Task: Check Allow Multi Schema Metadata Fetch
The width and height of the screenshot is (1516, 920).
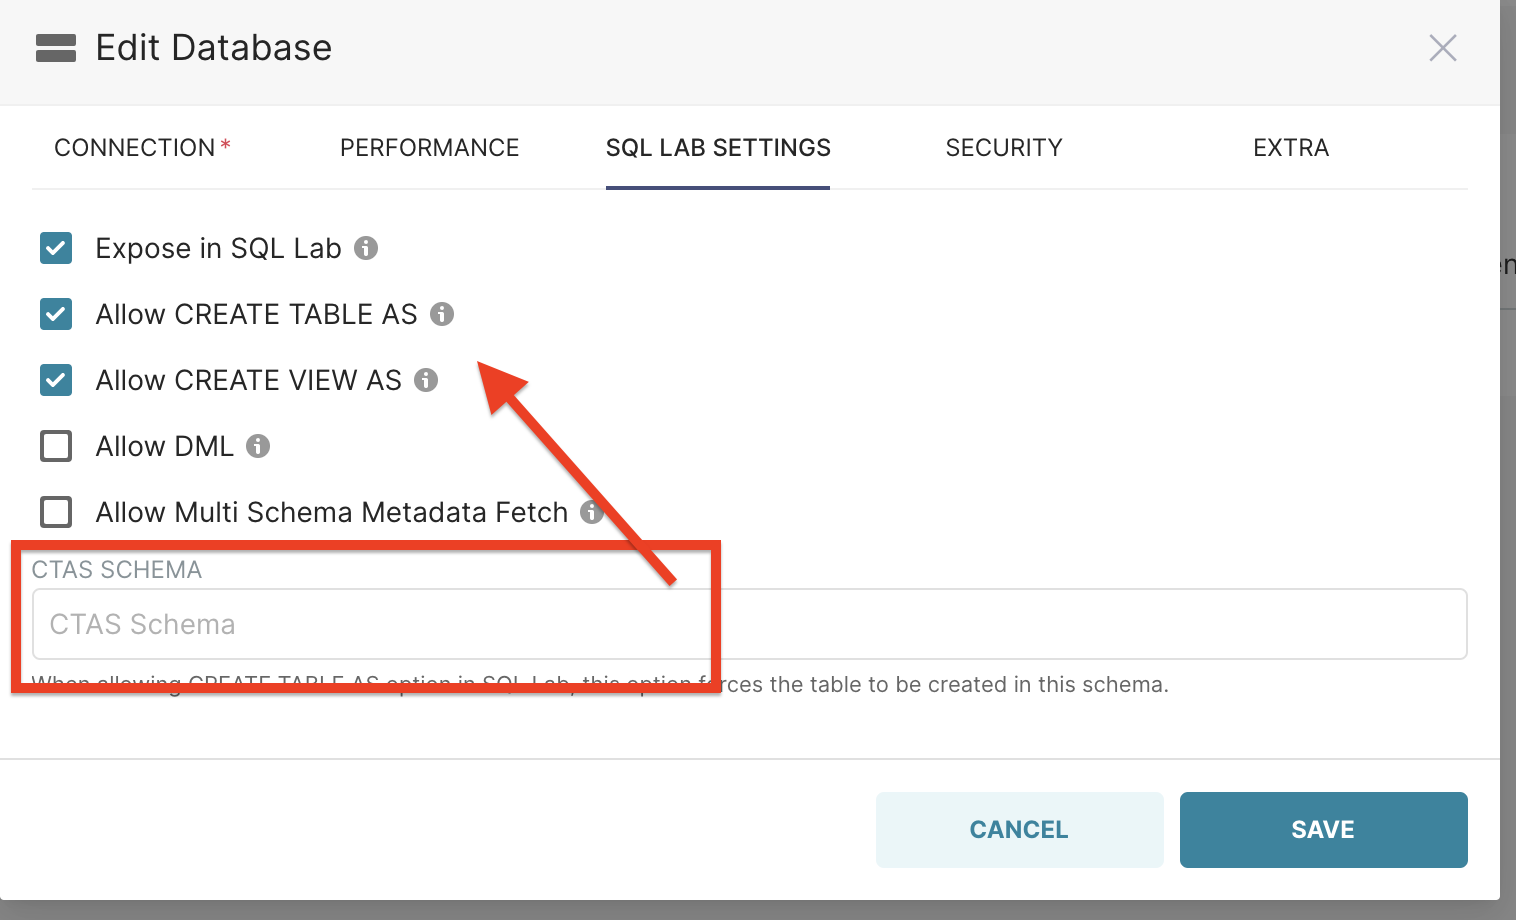Action: 56,512
